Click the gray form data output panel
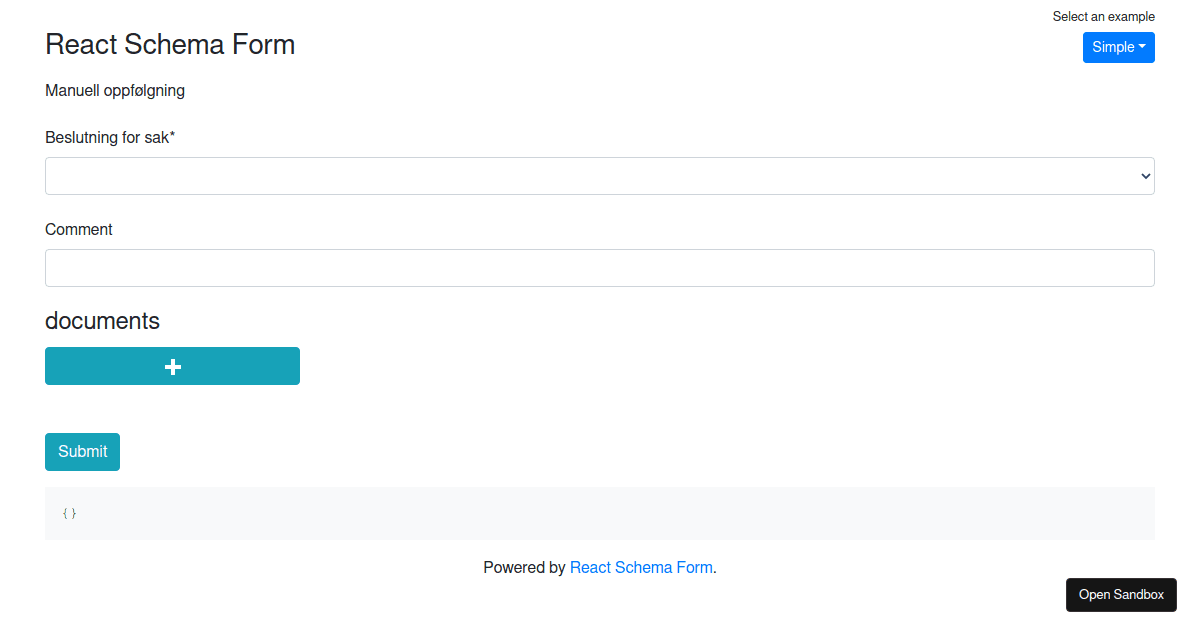The height and width of the screenshot is (630, 1200). [x=600, y=513]
